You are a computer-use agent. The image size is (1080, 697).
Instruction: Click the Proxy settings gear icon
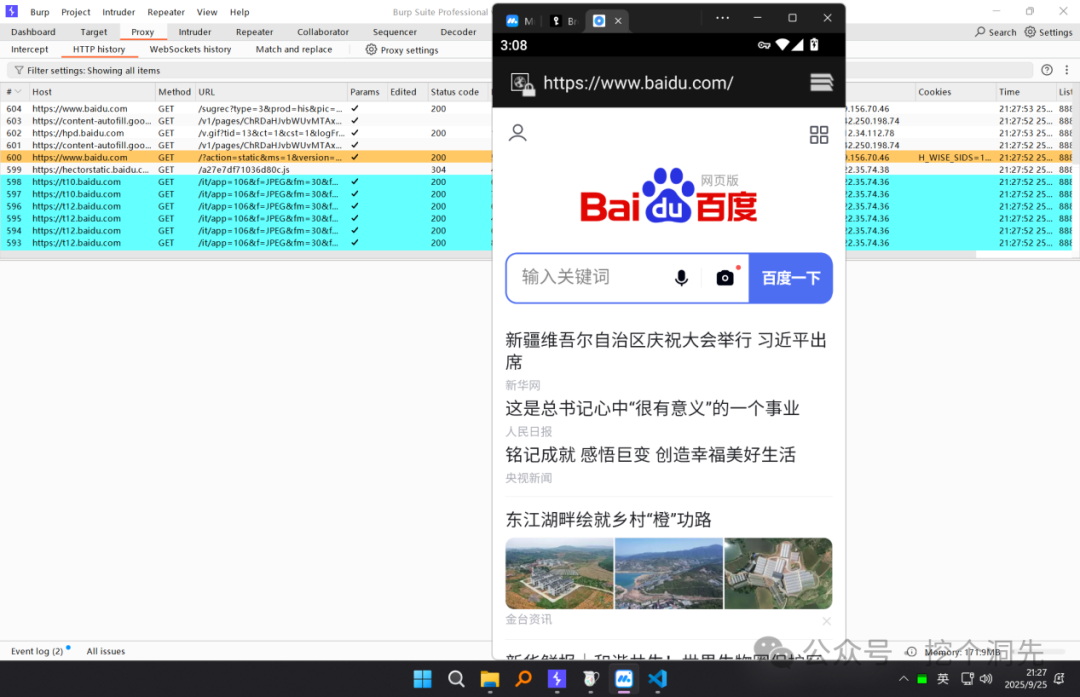[371, 50]
